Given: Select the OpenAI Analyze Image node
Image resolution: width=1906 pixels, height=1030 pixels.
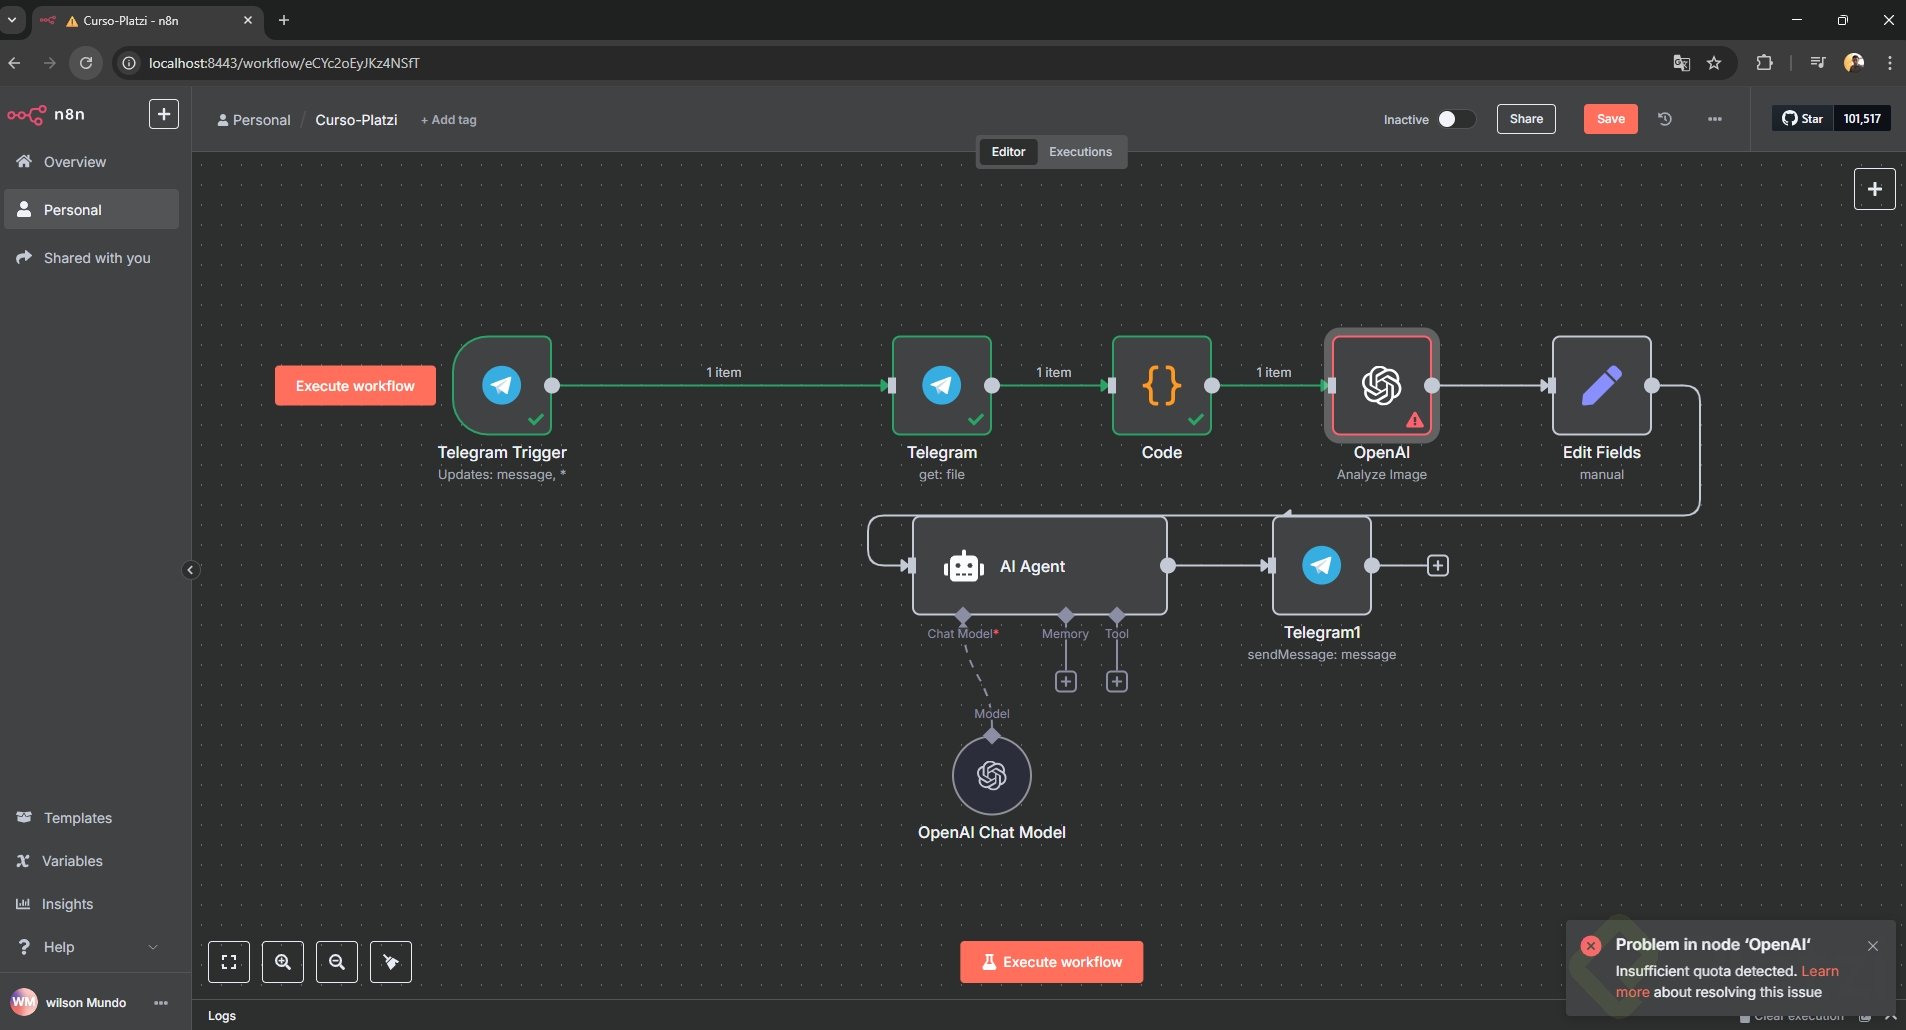Looking at the screenshot, I should click(1382, 385).
